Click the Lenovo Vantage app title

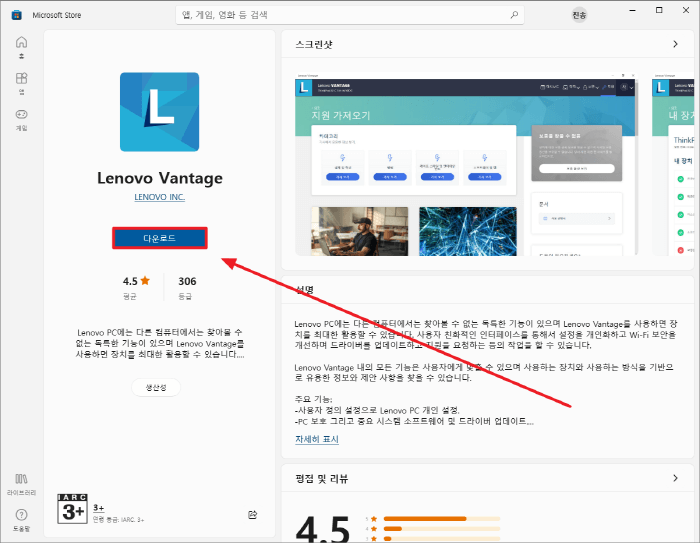(x=160, y=178)
